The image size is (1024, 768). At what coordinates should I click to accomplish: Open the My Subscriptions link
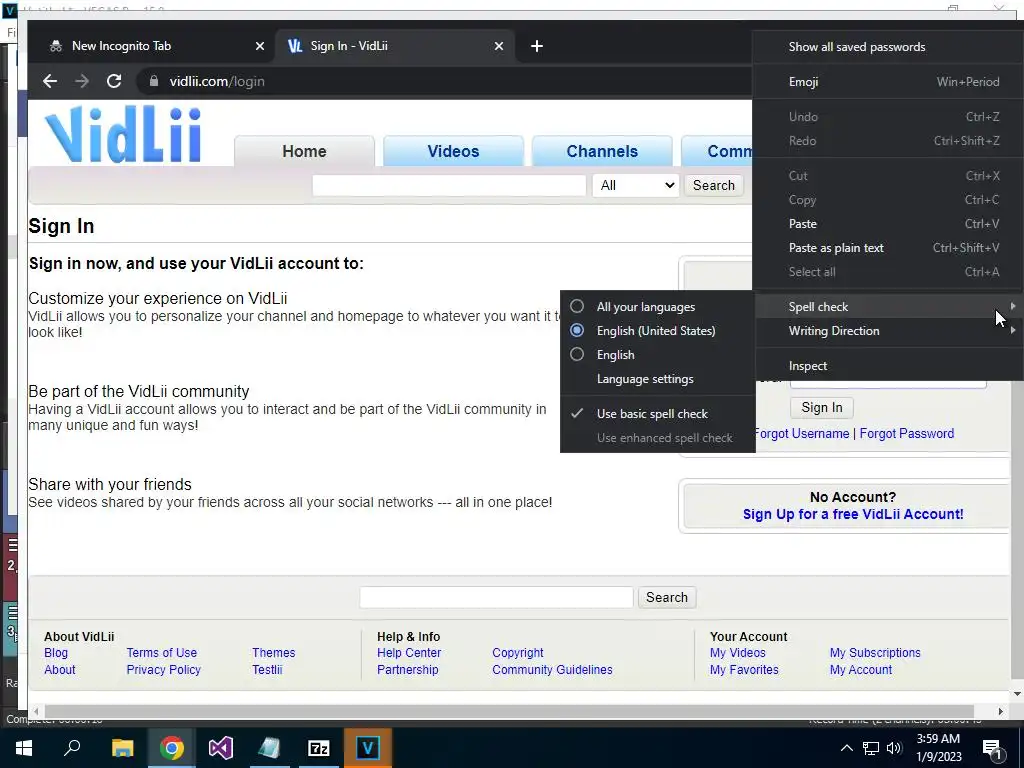pos(874,652)
